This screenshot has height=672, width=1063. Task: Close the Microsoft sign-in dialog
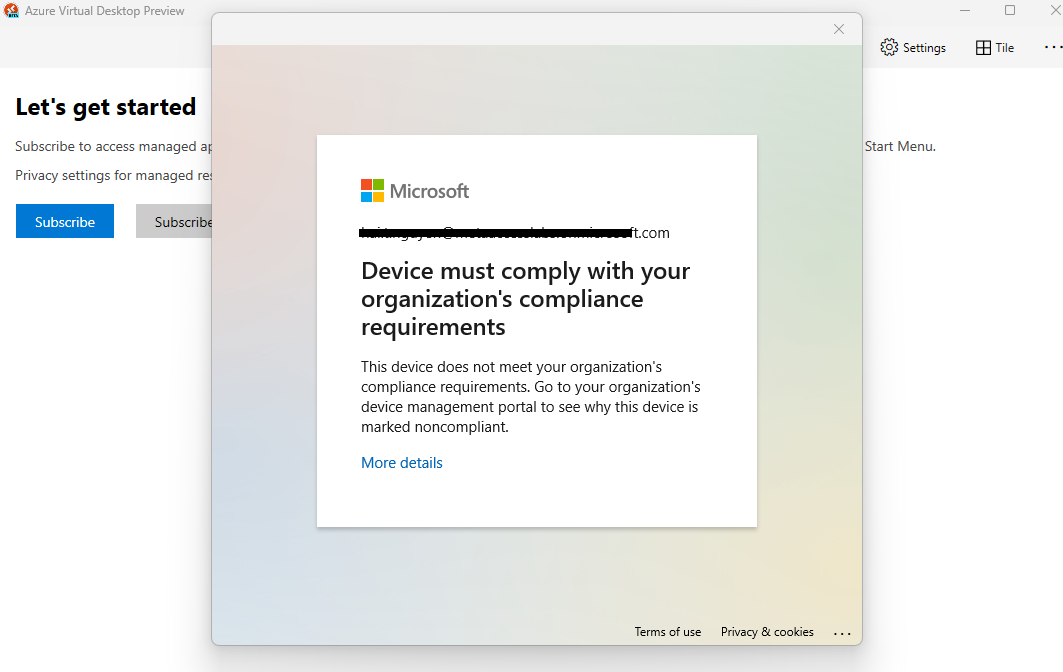tap(839, 29)
